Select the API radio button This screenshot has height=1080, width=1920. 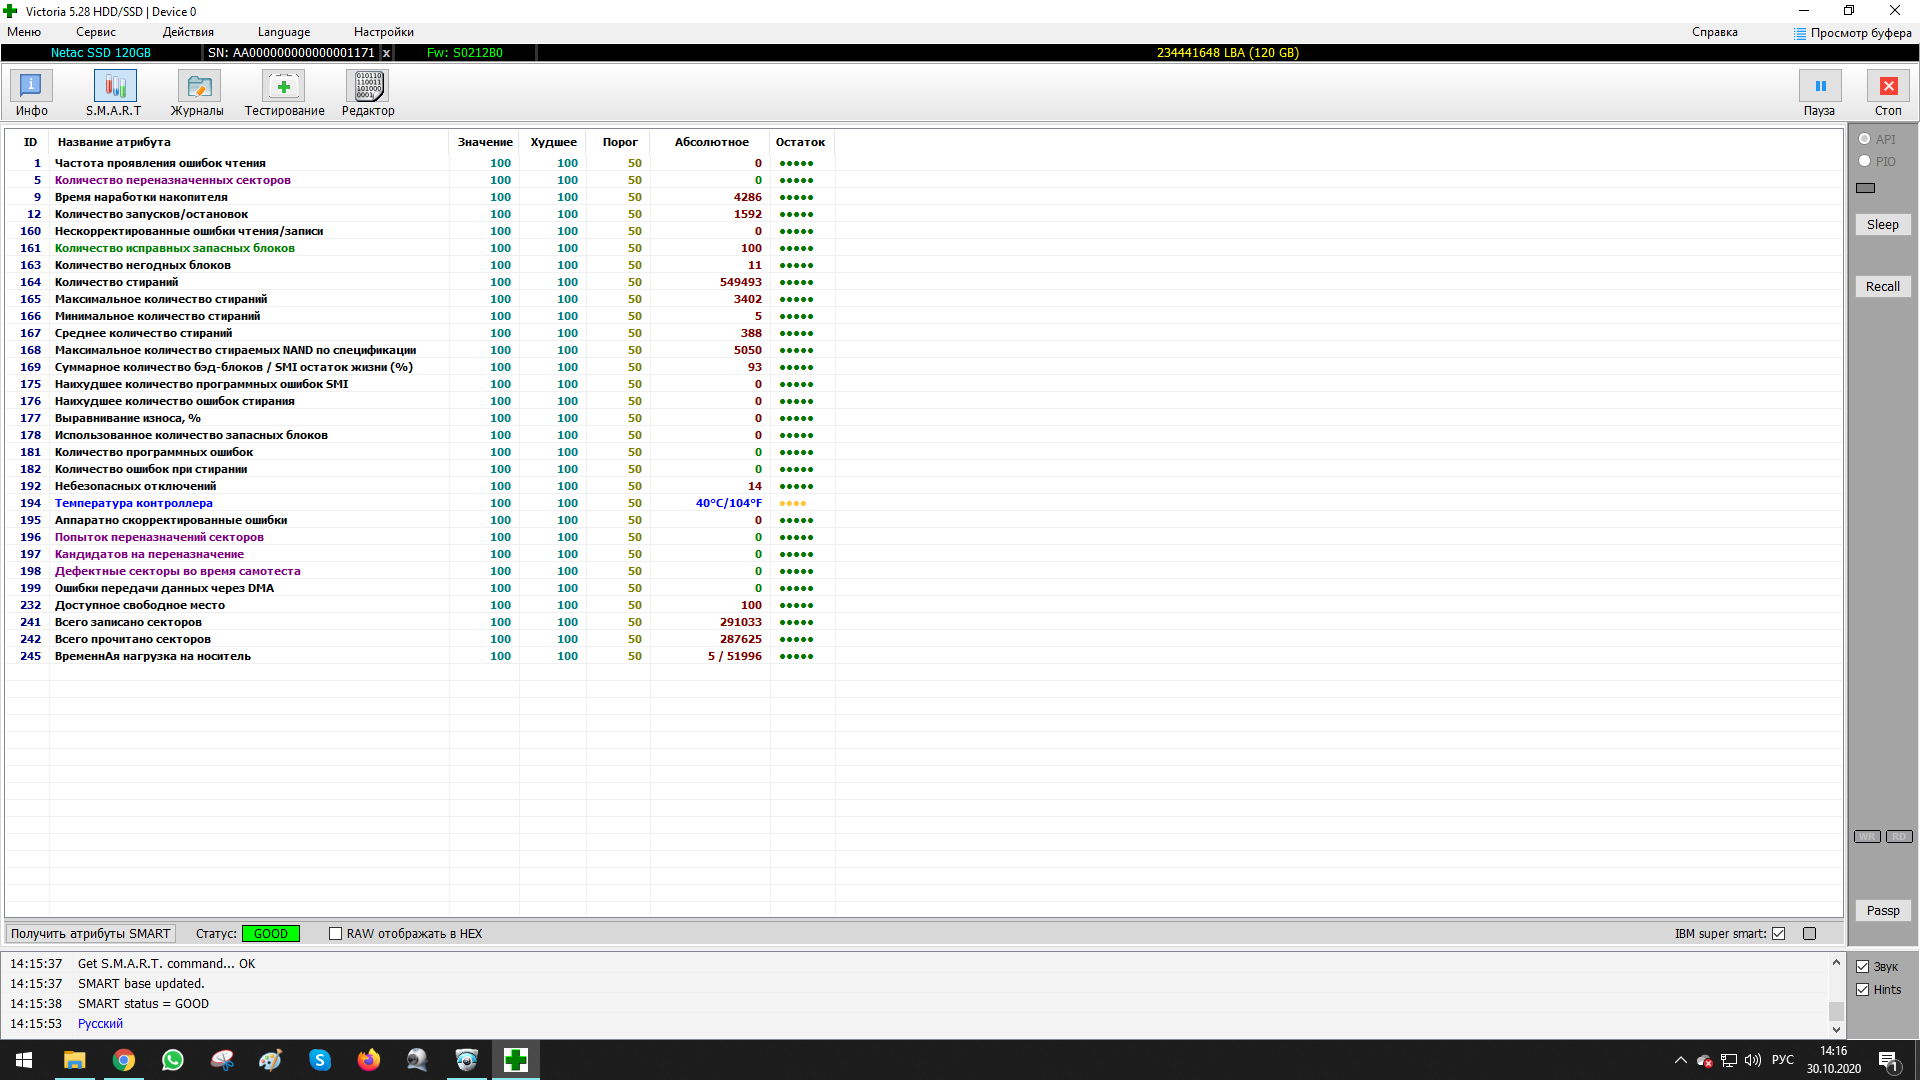click(1865, 139)
